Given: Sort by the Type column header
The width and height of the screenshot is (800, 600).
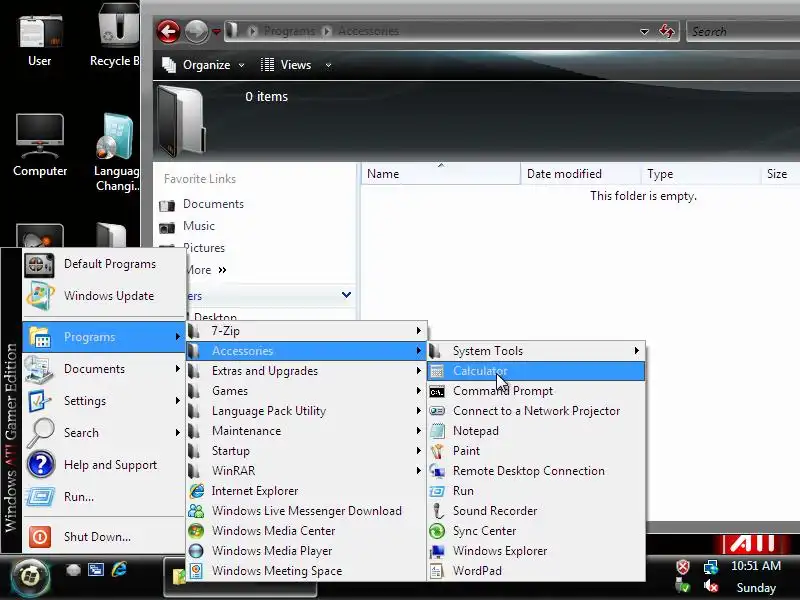Looking at the screenshot, I should pos(701,174).
